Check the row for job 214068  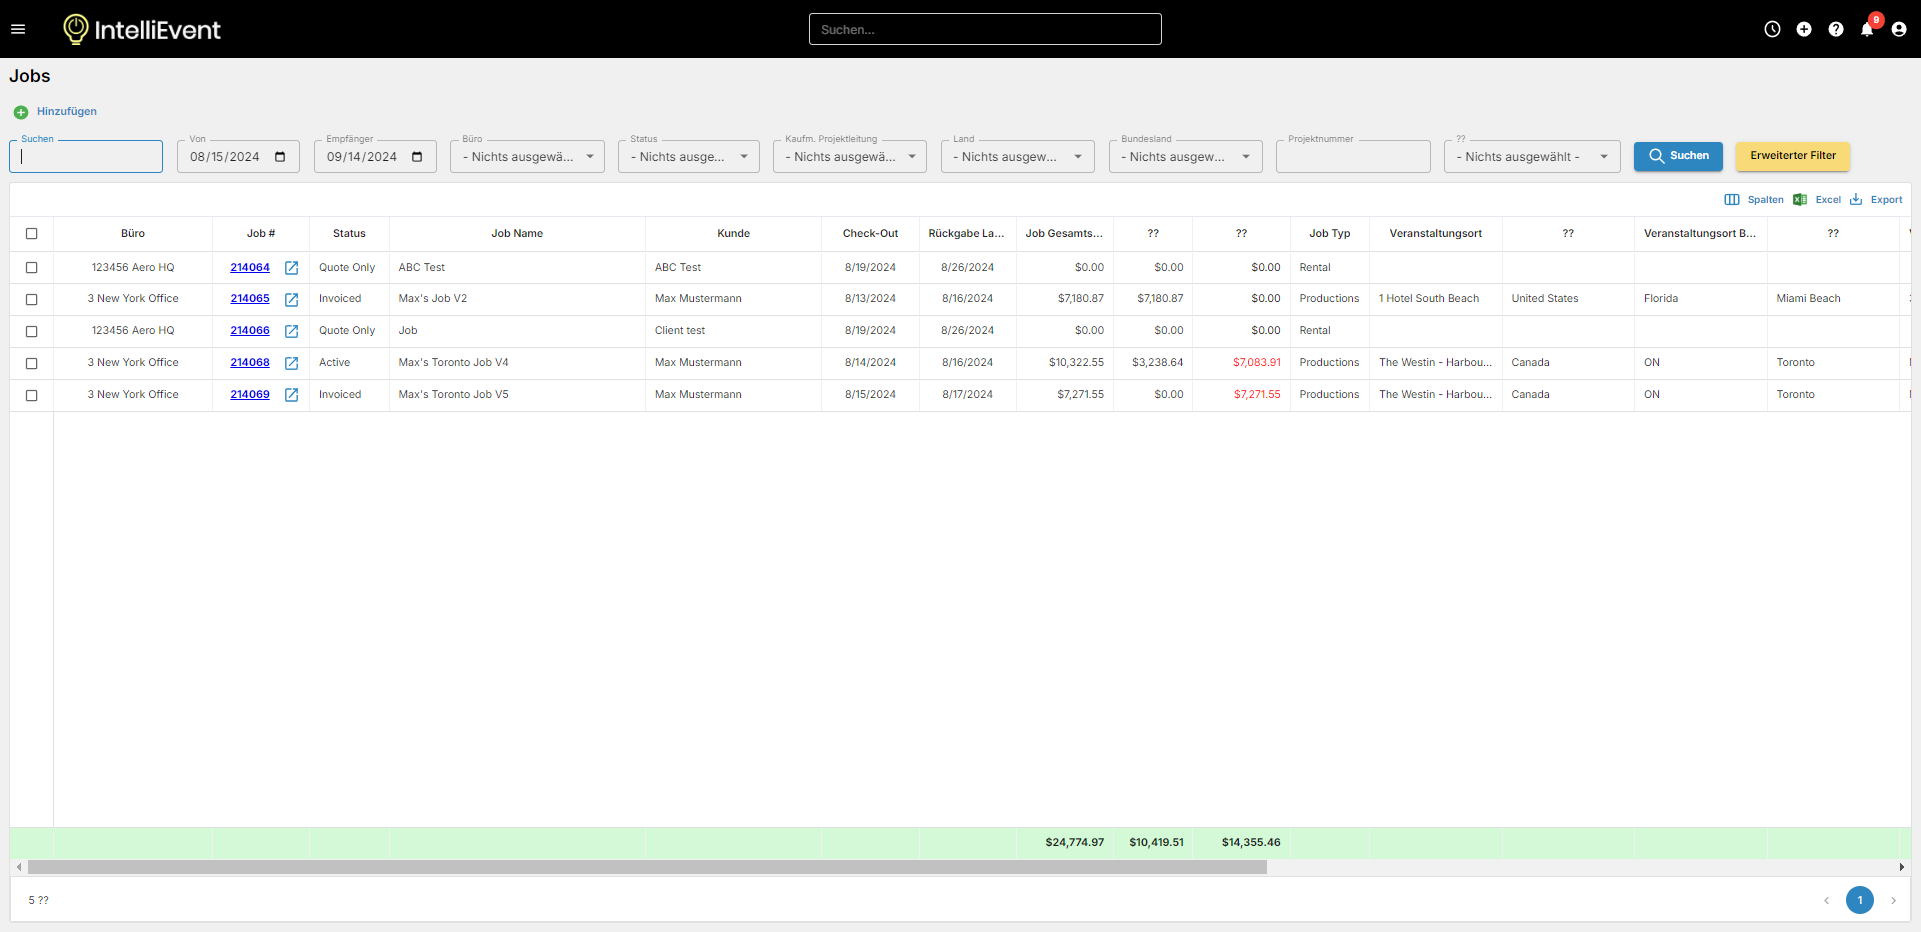(32, 364)
